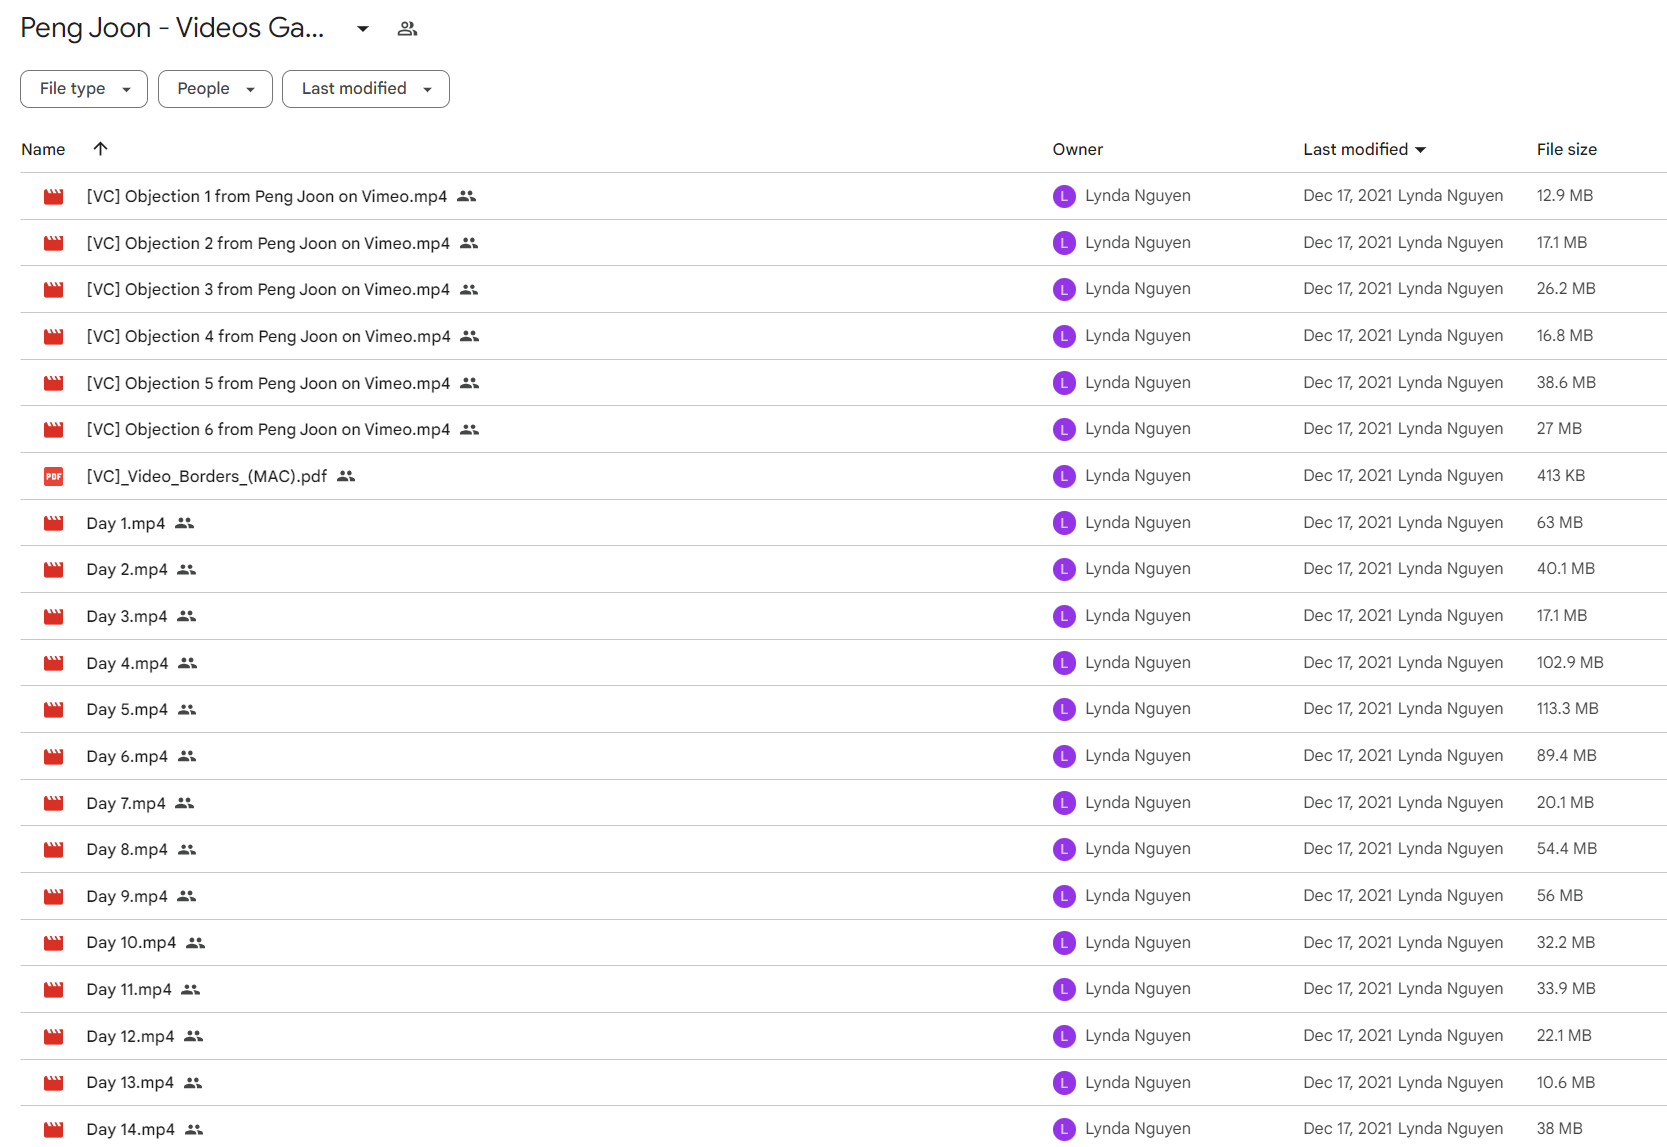Click shared icon next to Video_Borders PDF
The height and width of the screenshot is (1147, 1667).
346,476
